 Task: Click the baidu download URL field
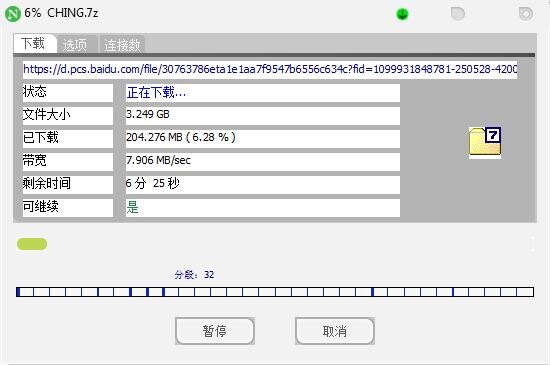270,69
